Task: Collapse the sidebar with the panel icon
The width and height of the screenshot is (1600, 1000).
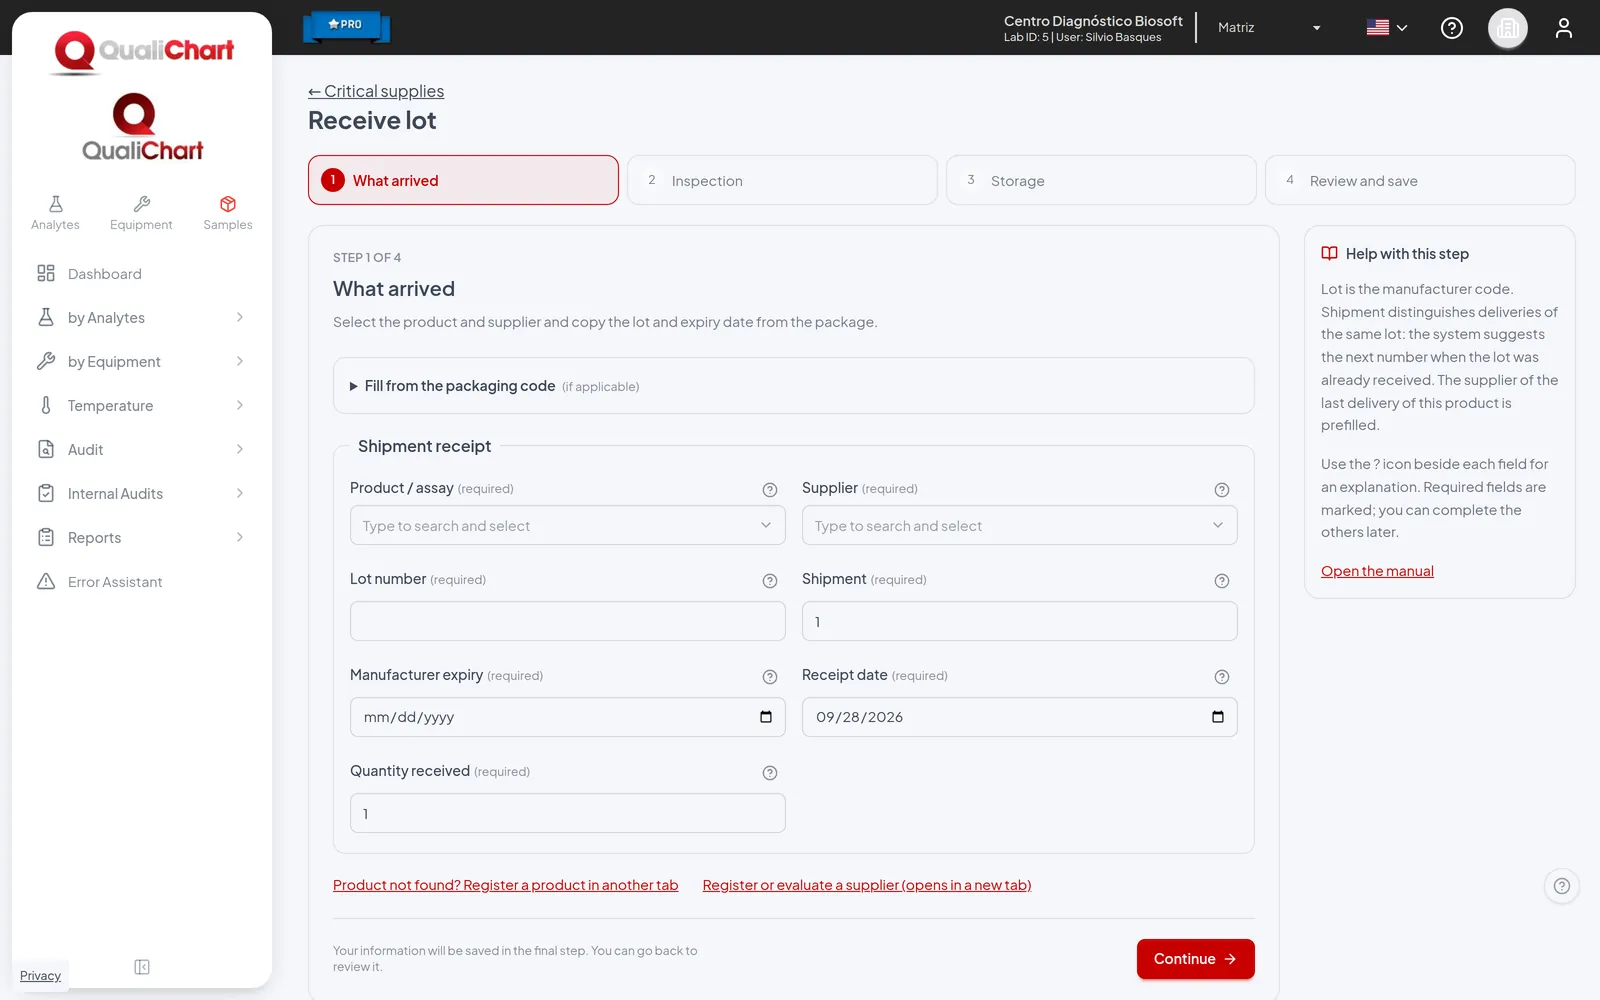Action: tap(142, 967)
